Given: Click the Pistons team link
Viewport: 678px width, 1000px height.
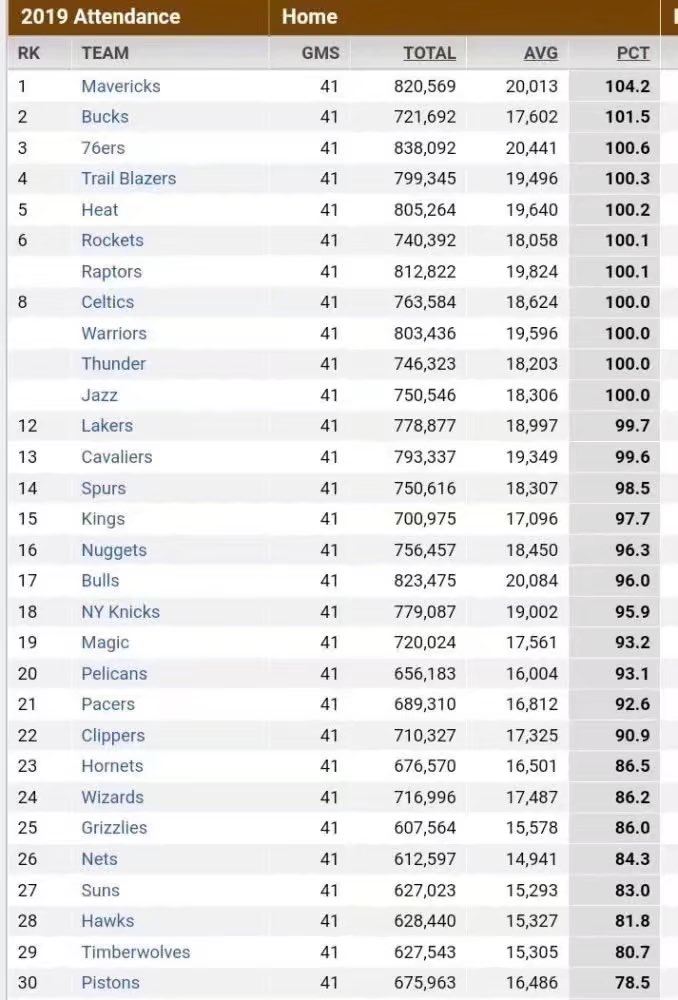Looking at the screenshot, I should click(110, 983).
